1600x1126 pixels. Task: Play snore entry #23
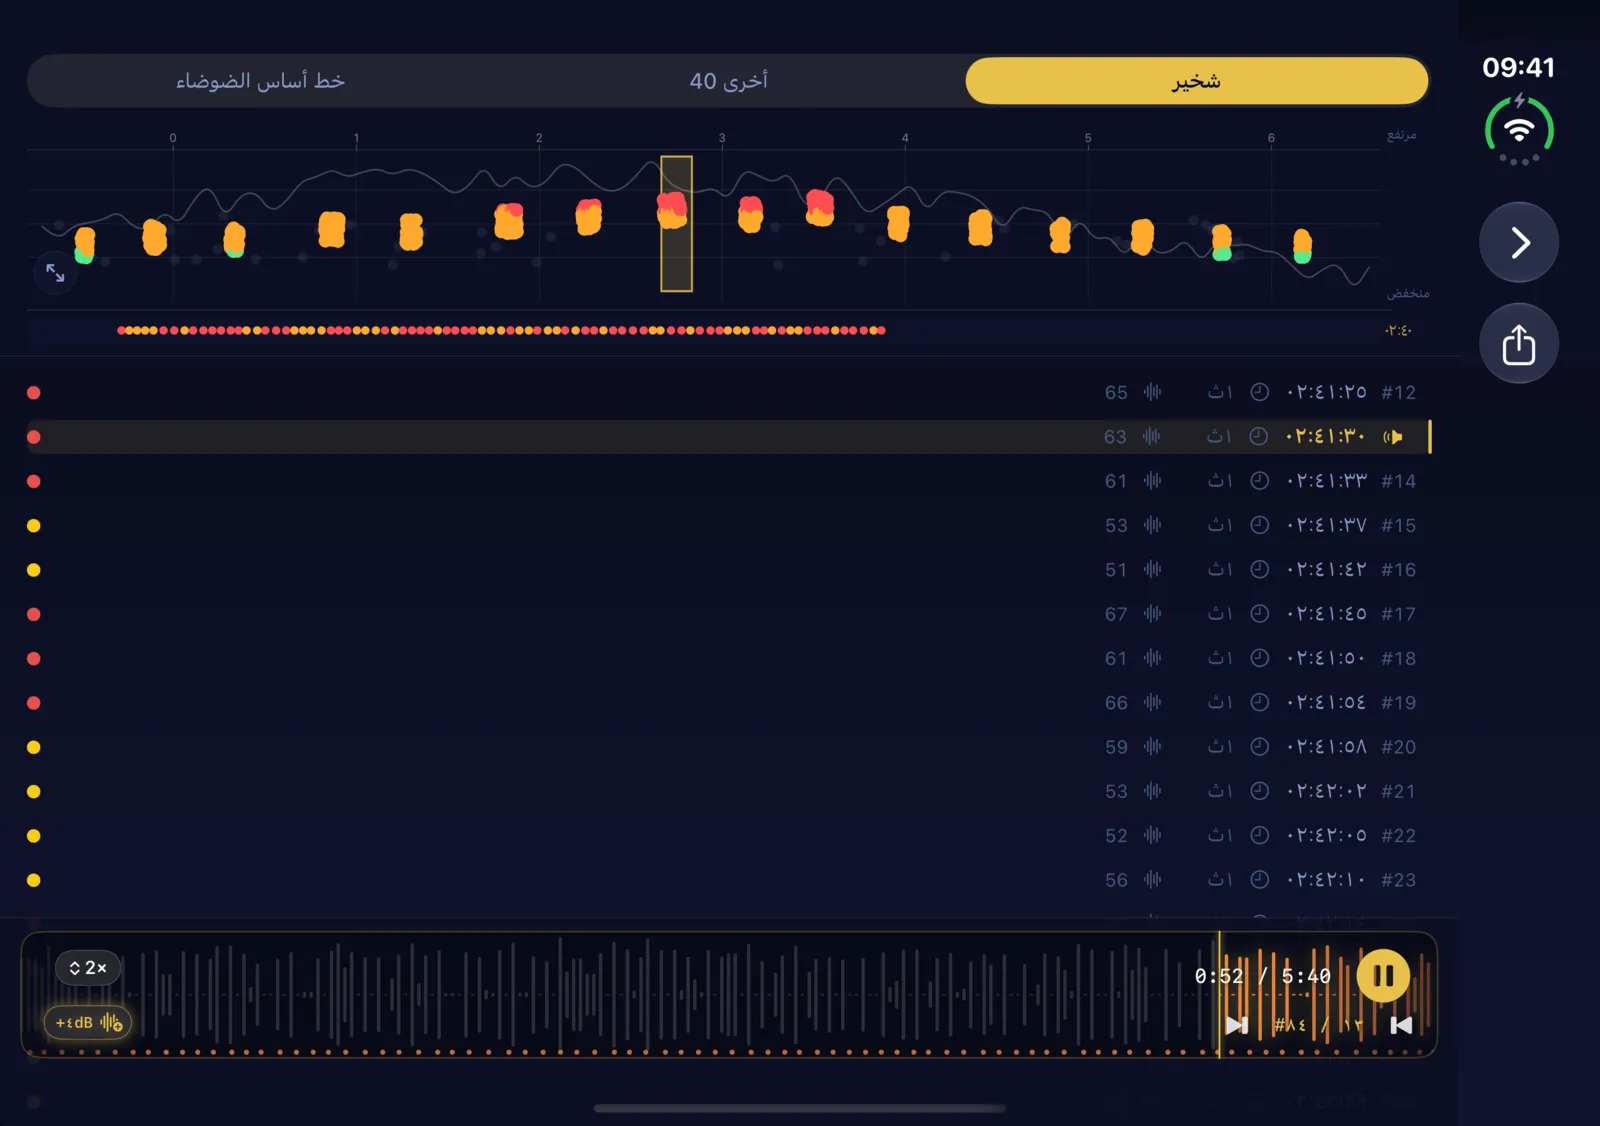[728, 880]
